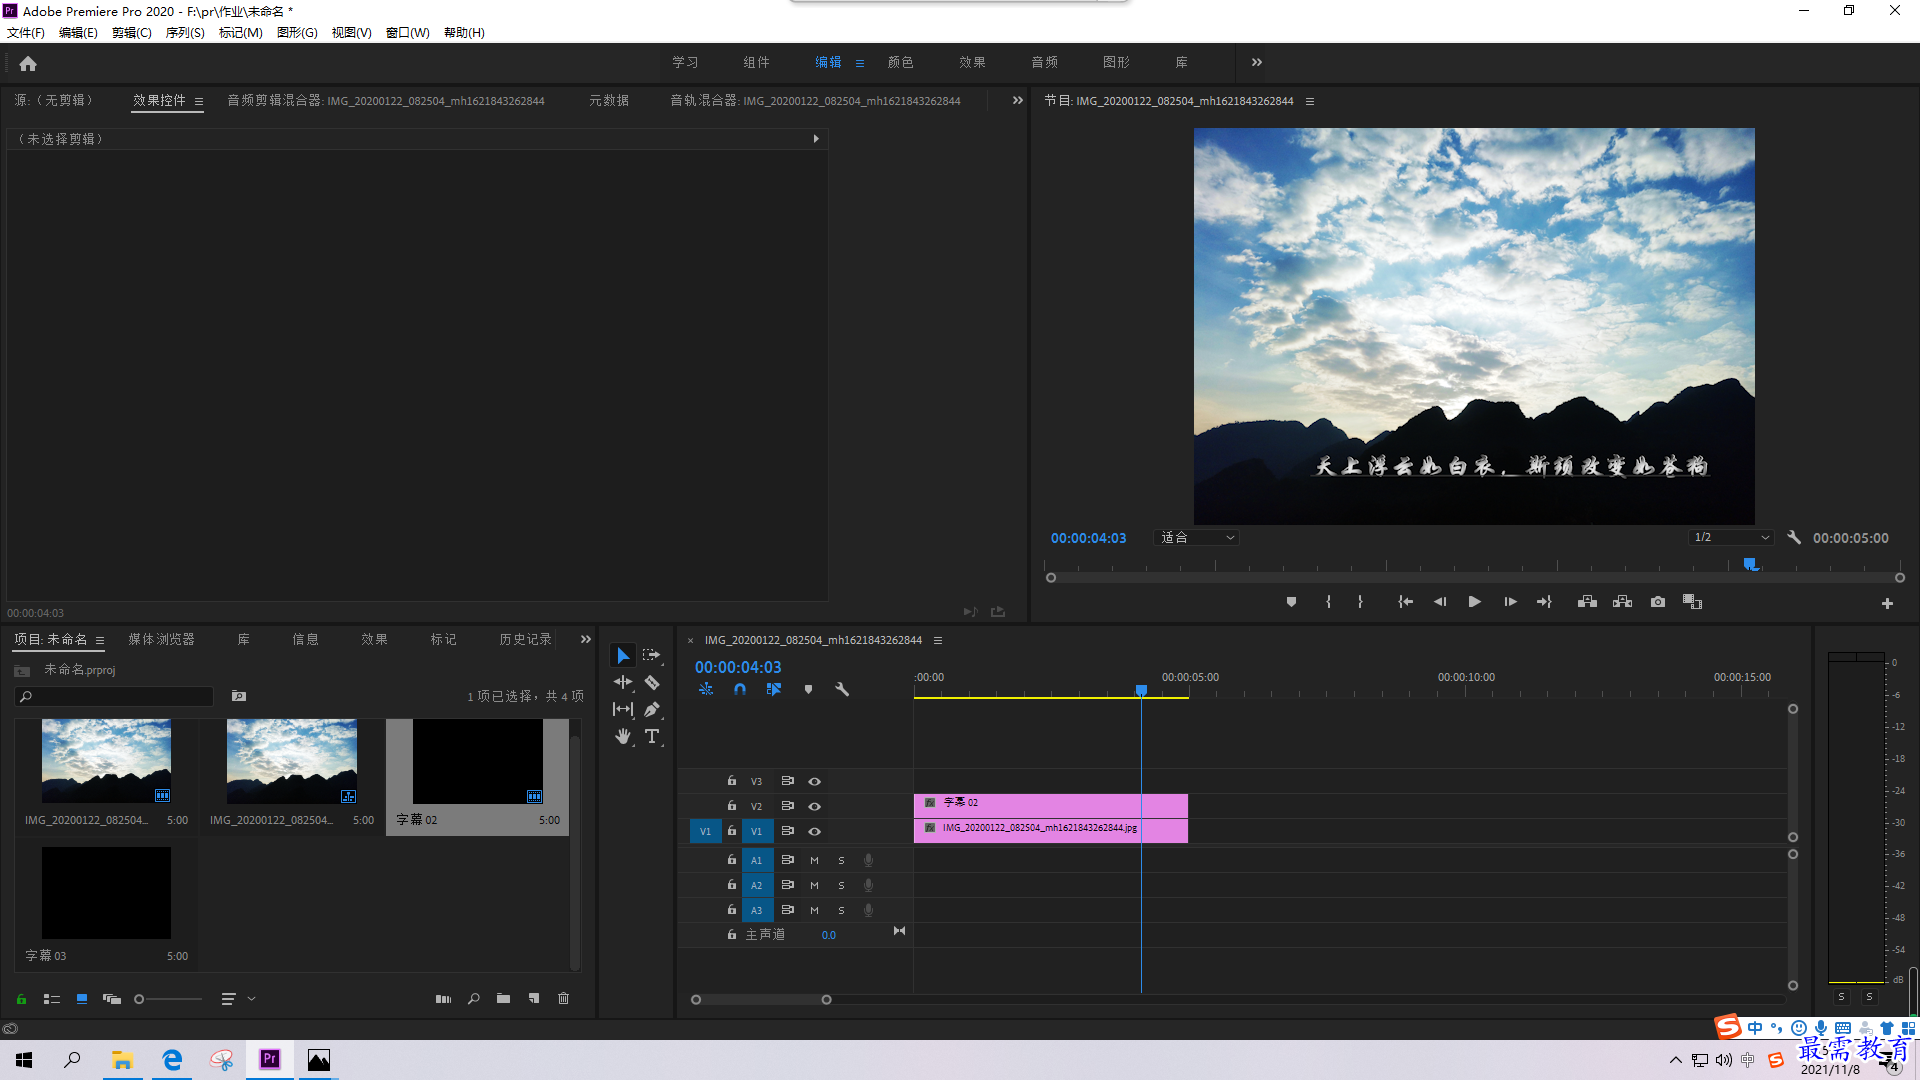Mark In point in Program monitor
This screenshot has height=1080, width=1920.
point(1328,602)
